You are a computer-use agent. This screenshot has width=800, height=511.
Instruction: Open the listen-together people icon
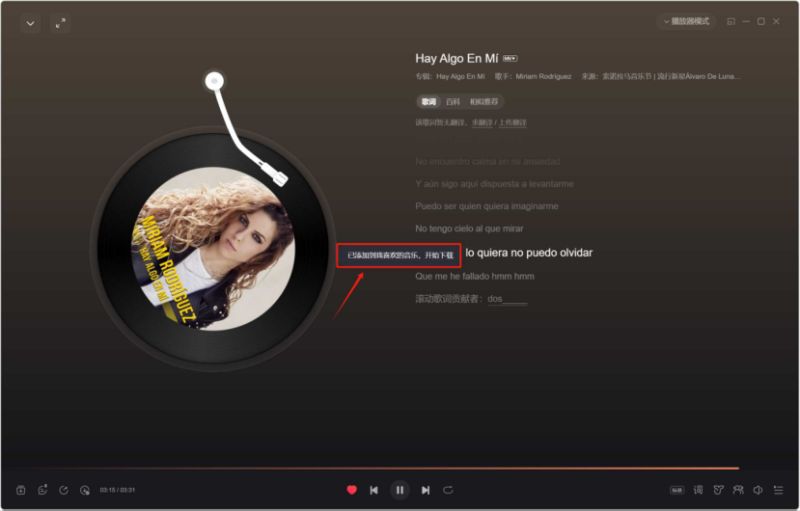pyautogui.click(x=738, y=490)
